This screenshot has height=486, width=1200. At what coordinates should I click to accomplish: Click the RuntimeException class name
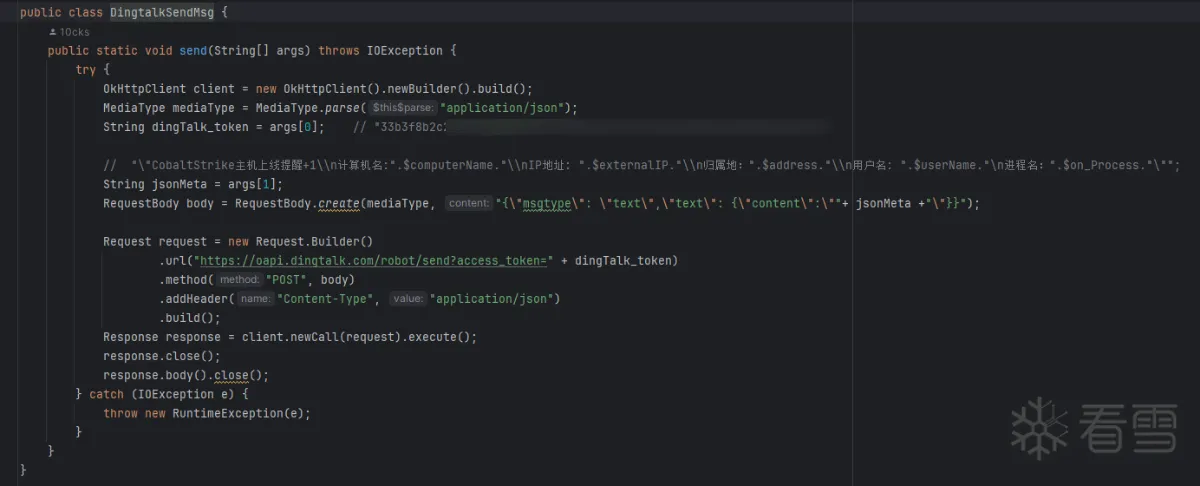pos(227,412)
